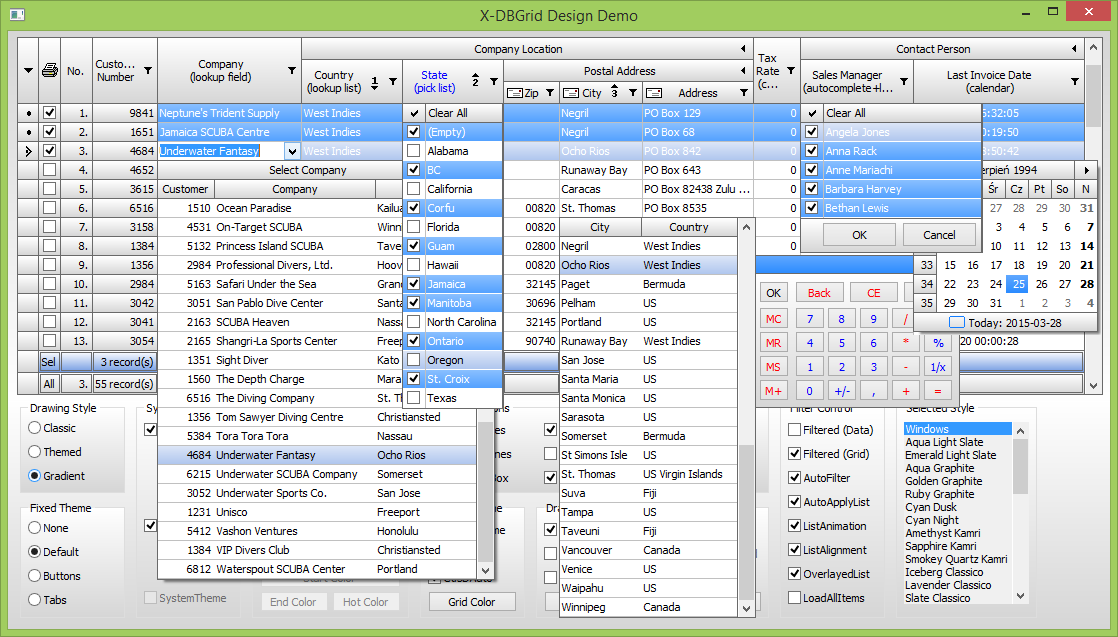This screenshot has height=637, width=1118.
Task: Uncheck Barbara Harvey in sales manager list
Action: coord(812,189)
